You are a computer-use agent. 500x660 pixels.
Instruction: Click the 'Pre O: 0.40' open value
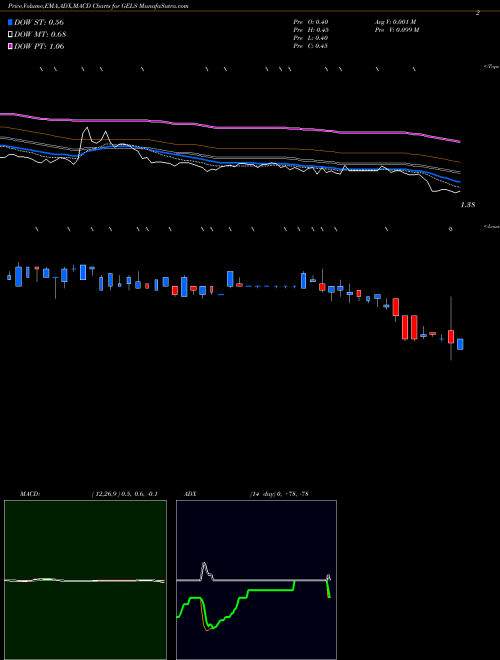pos(311,22)
